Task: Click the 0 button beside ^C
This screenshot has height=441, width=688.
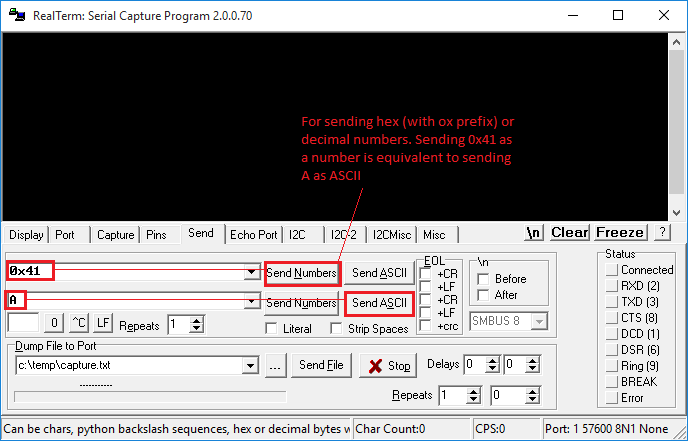Action: (55, 324)
